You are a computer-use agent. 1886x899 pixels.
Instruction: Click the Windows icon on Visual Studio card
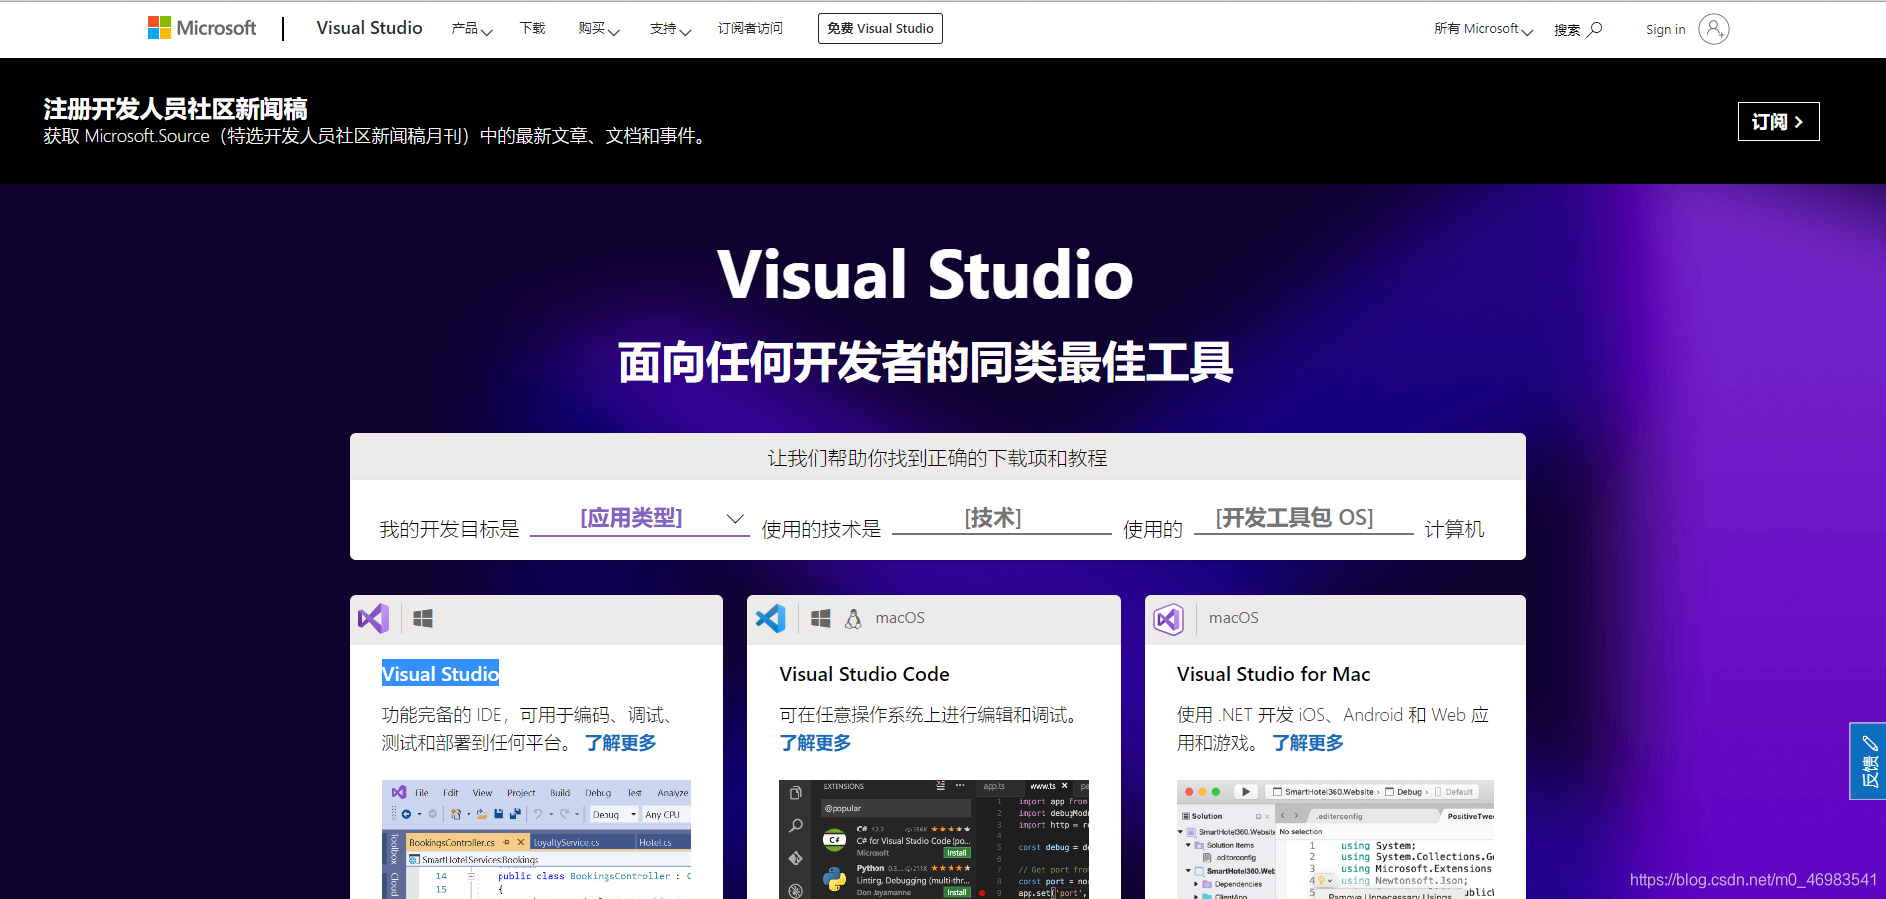(423, 619)
